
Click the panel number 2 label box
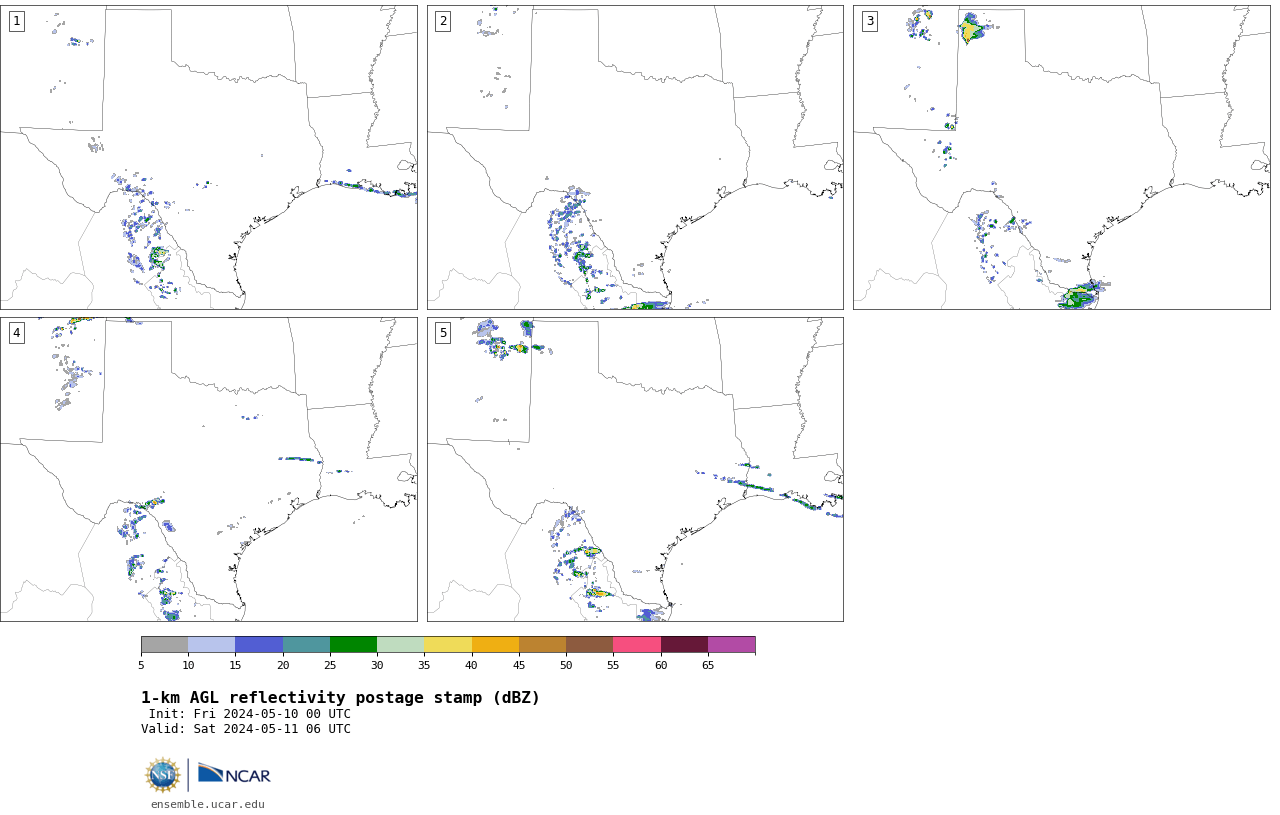(x=443, y=21)
